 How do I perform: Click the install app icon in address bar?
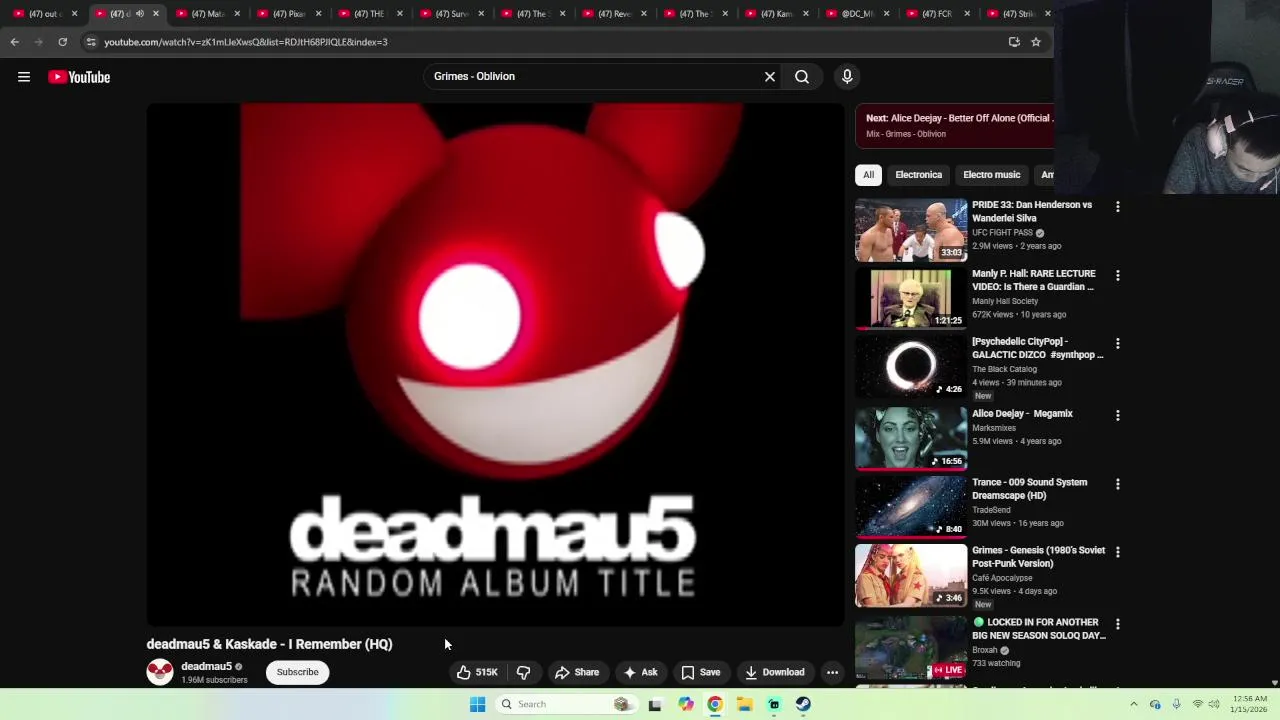(x=1014, y=42)
